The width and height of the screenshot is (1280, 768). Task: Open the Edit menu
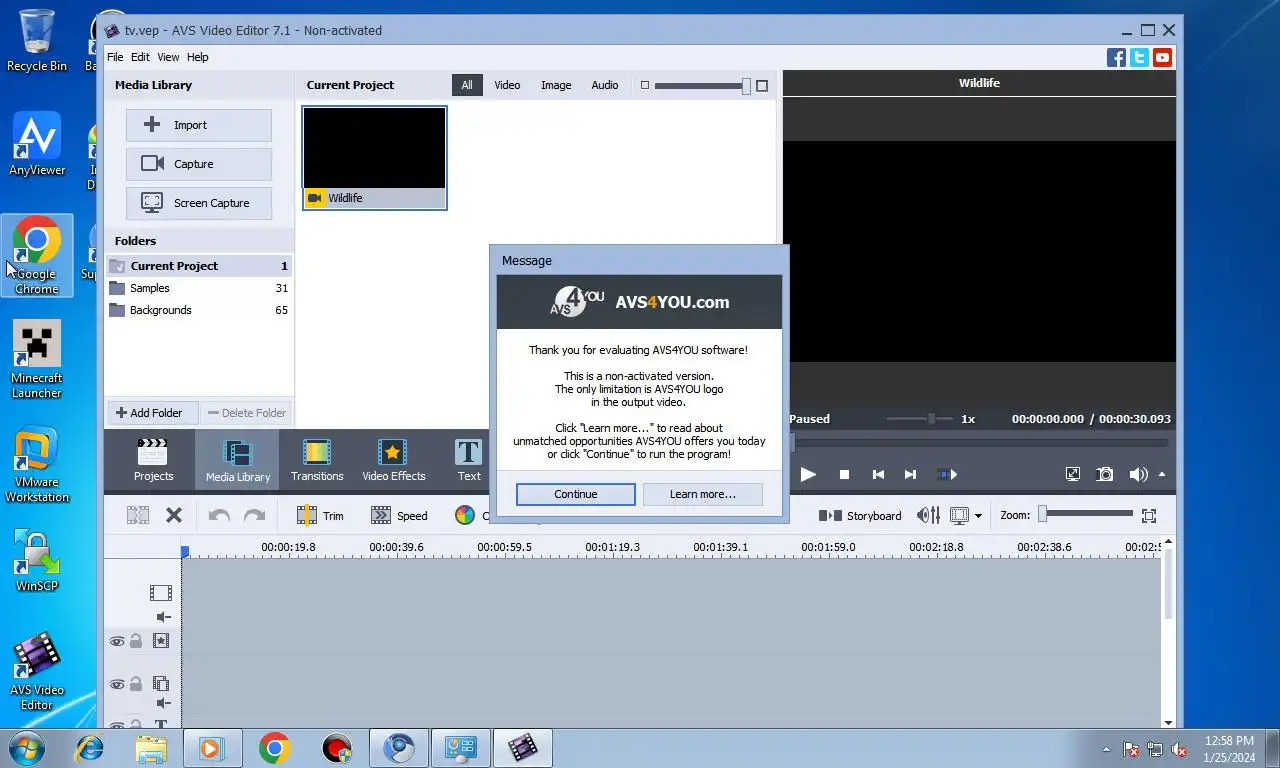(140, 57)
